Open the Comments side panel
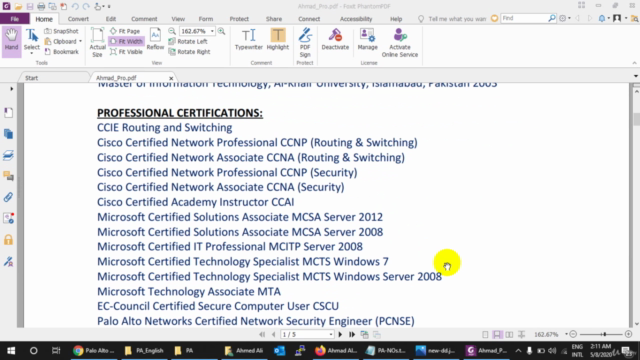Image resolution: width=640 pixels, height=360 pixels. (x=8, y=176)
